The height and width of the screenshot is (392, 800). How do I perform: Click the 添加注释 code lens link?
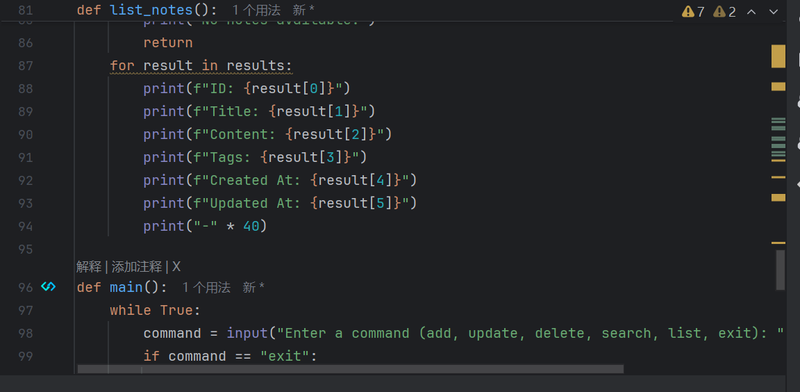pos(137,266)
